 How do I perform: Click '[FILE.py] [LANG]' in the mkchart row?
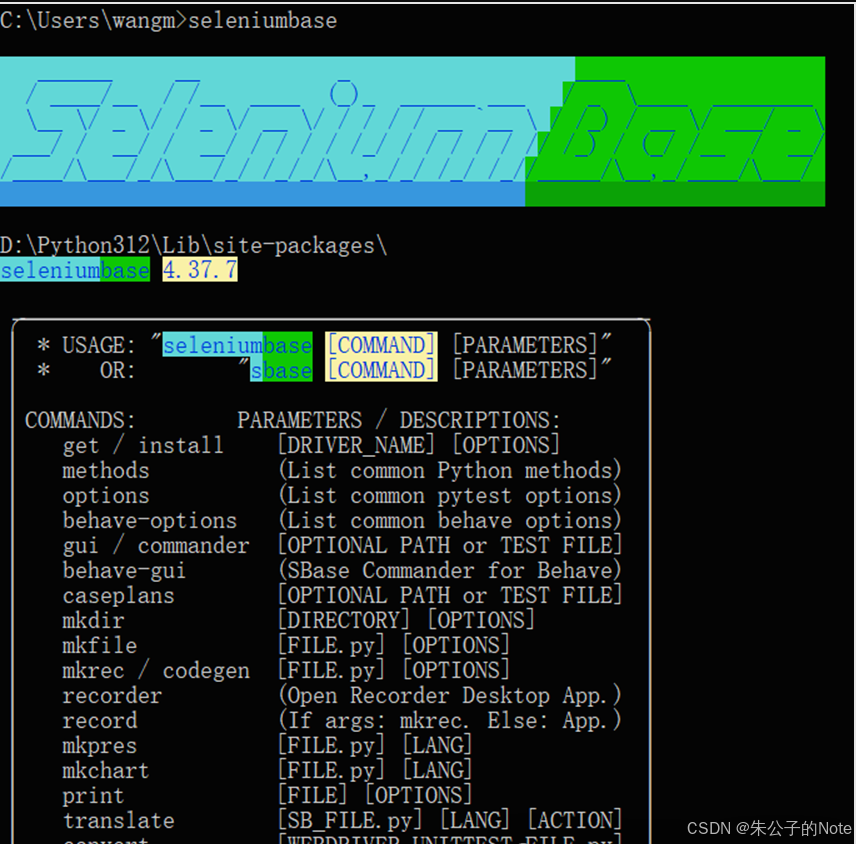[374, 770]
